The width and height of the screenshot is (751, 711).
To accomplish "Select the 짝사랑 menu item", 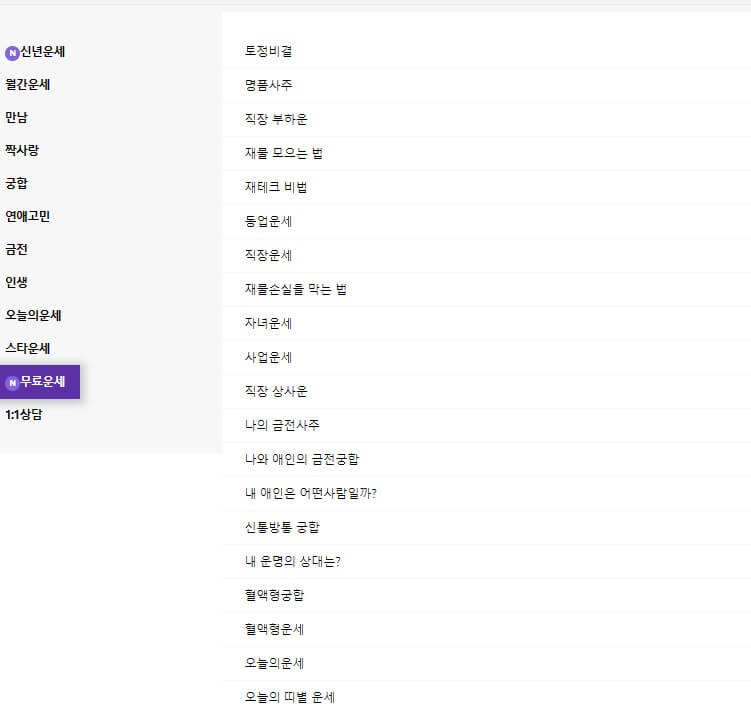I will pyautogui.click(x=22, y=150).
